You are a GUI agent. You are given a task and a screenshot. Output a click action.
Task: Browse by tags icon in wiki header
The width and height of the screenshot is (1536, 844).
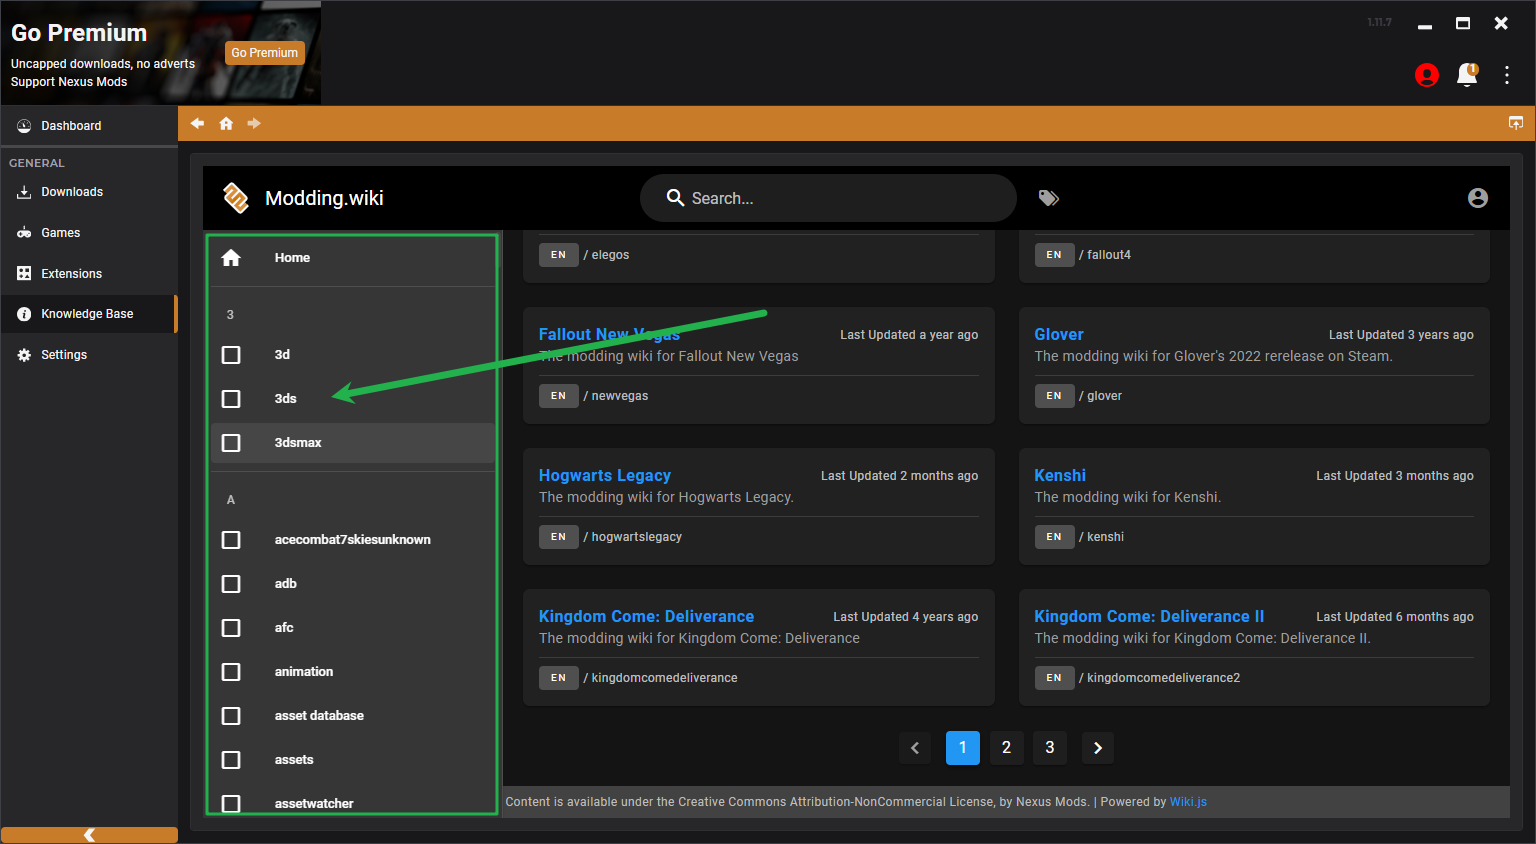pyautogui.click(x=1048, y=198)
